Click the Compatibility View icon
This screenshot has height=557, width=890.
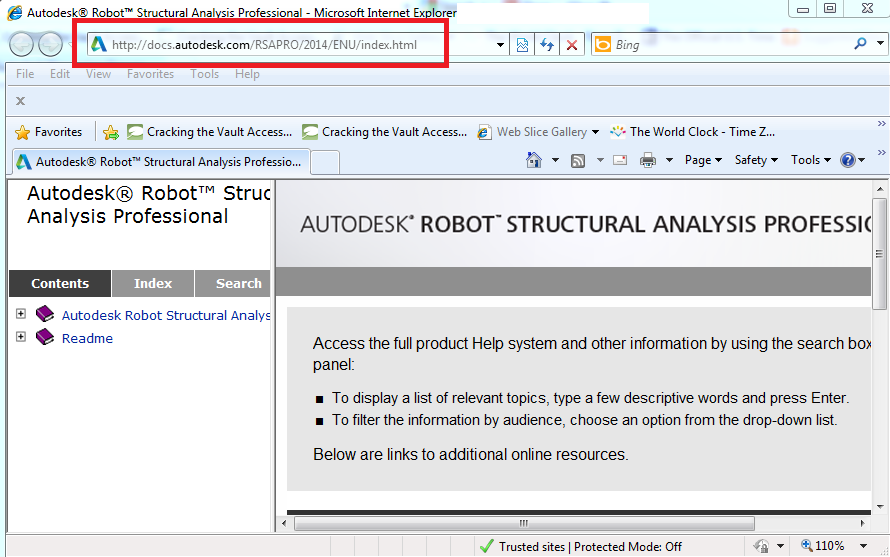[x=522, y=45]
